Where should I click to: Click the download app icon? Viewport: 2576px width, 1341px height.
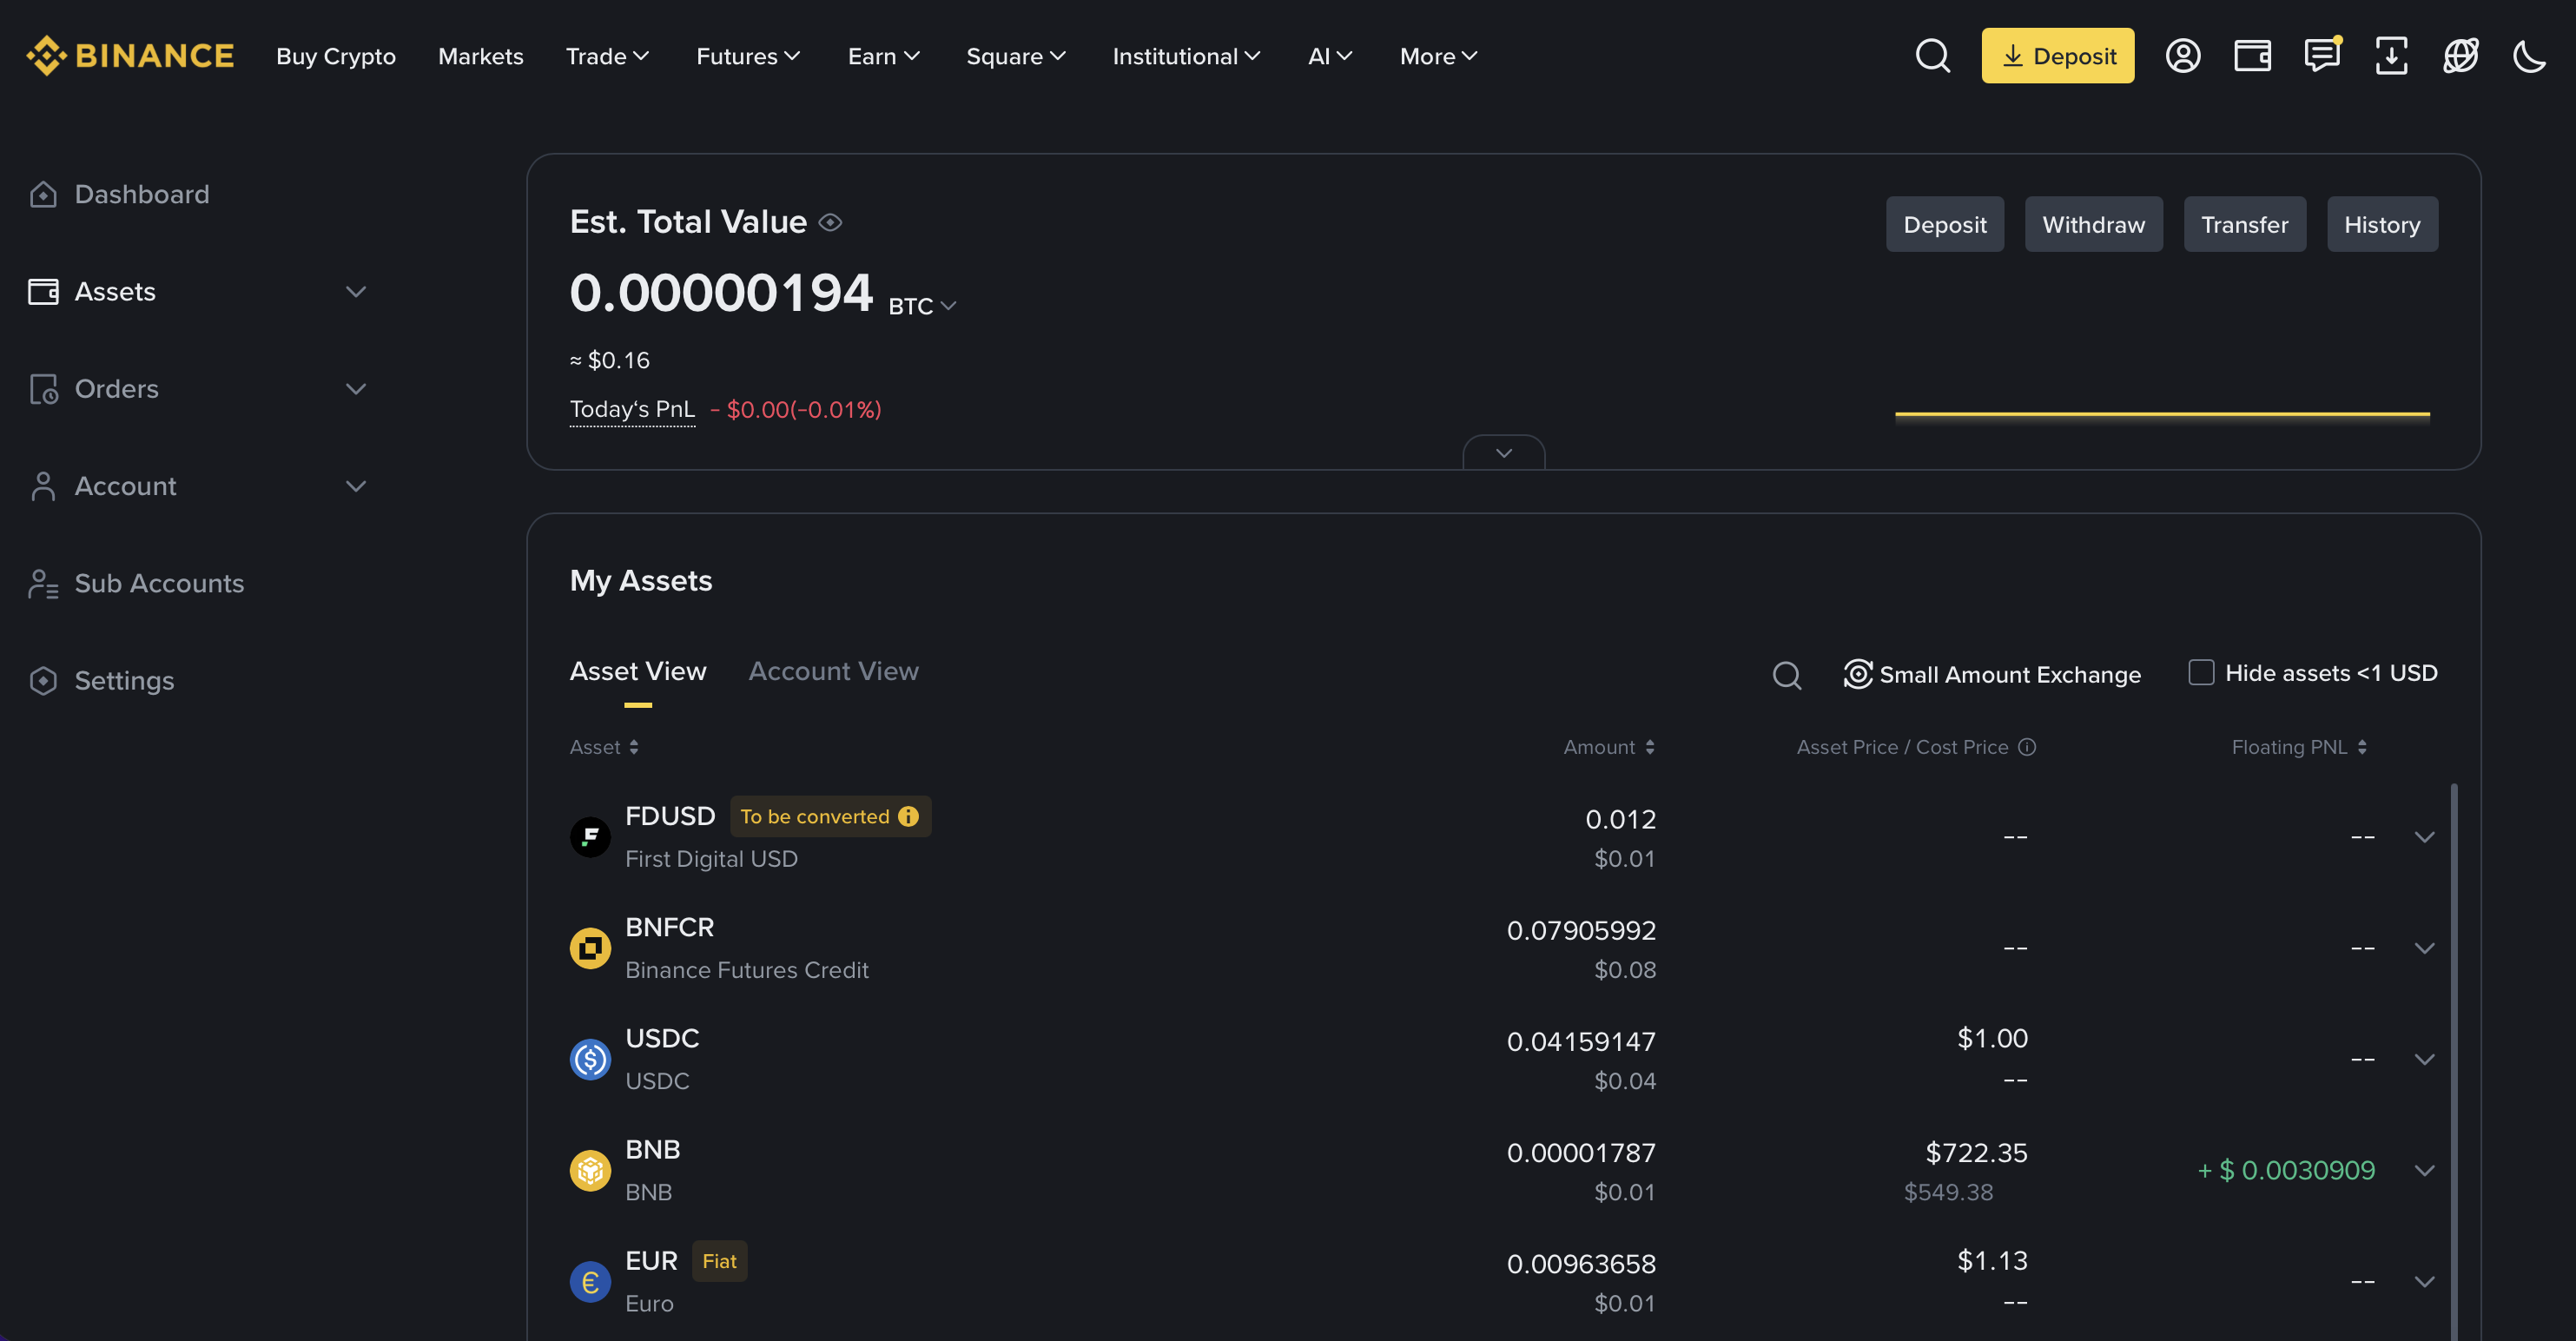click(x=2391, y=56)
